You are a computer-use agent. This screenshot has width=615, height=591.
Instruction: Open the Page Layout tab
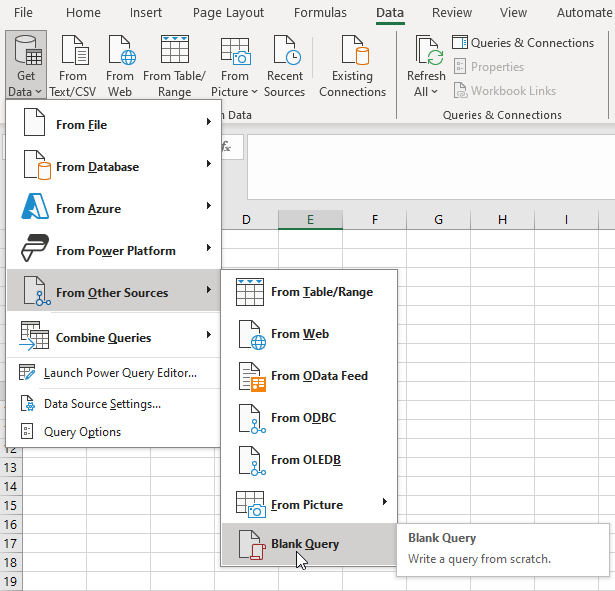click(x=228, y=13)
